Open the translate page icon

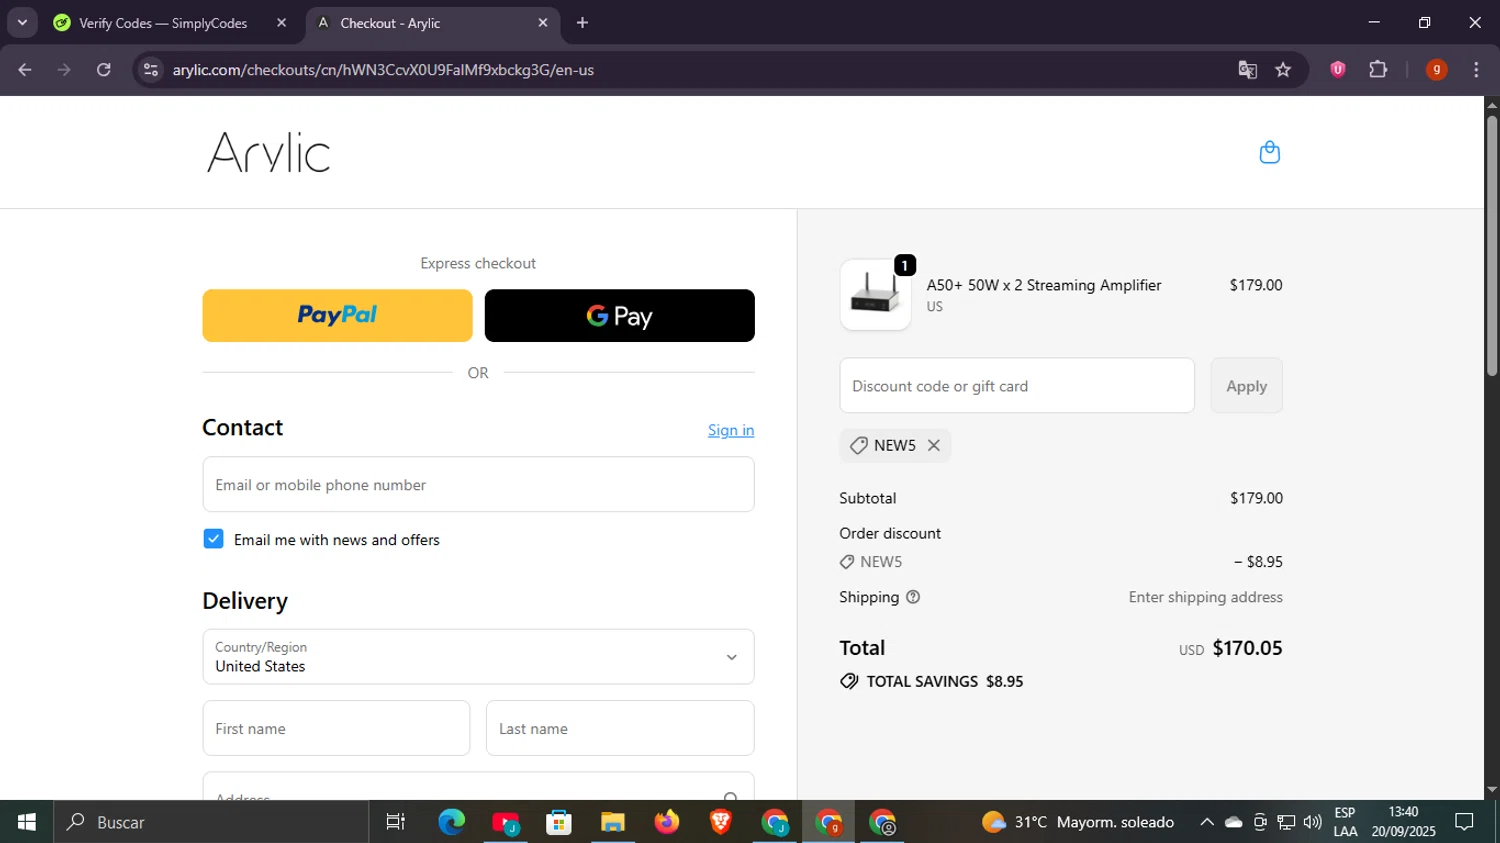(x=1247, y=70)
